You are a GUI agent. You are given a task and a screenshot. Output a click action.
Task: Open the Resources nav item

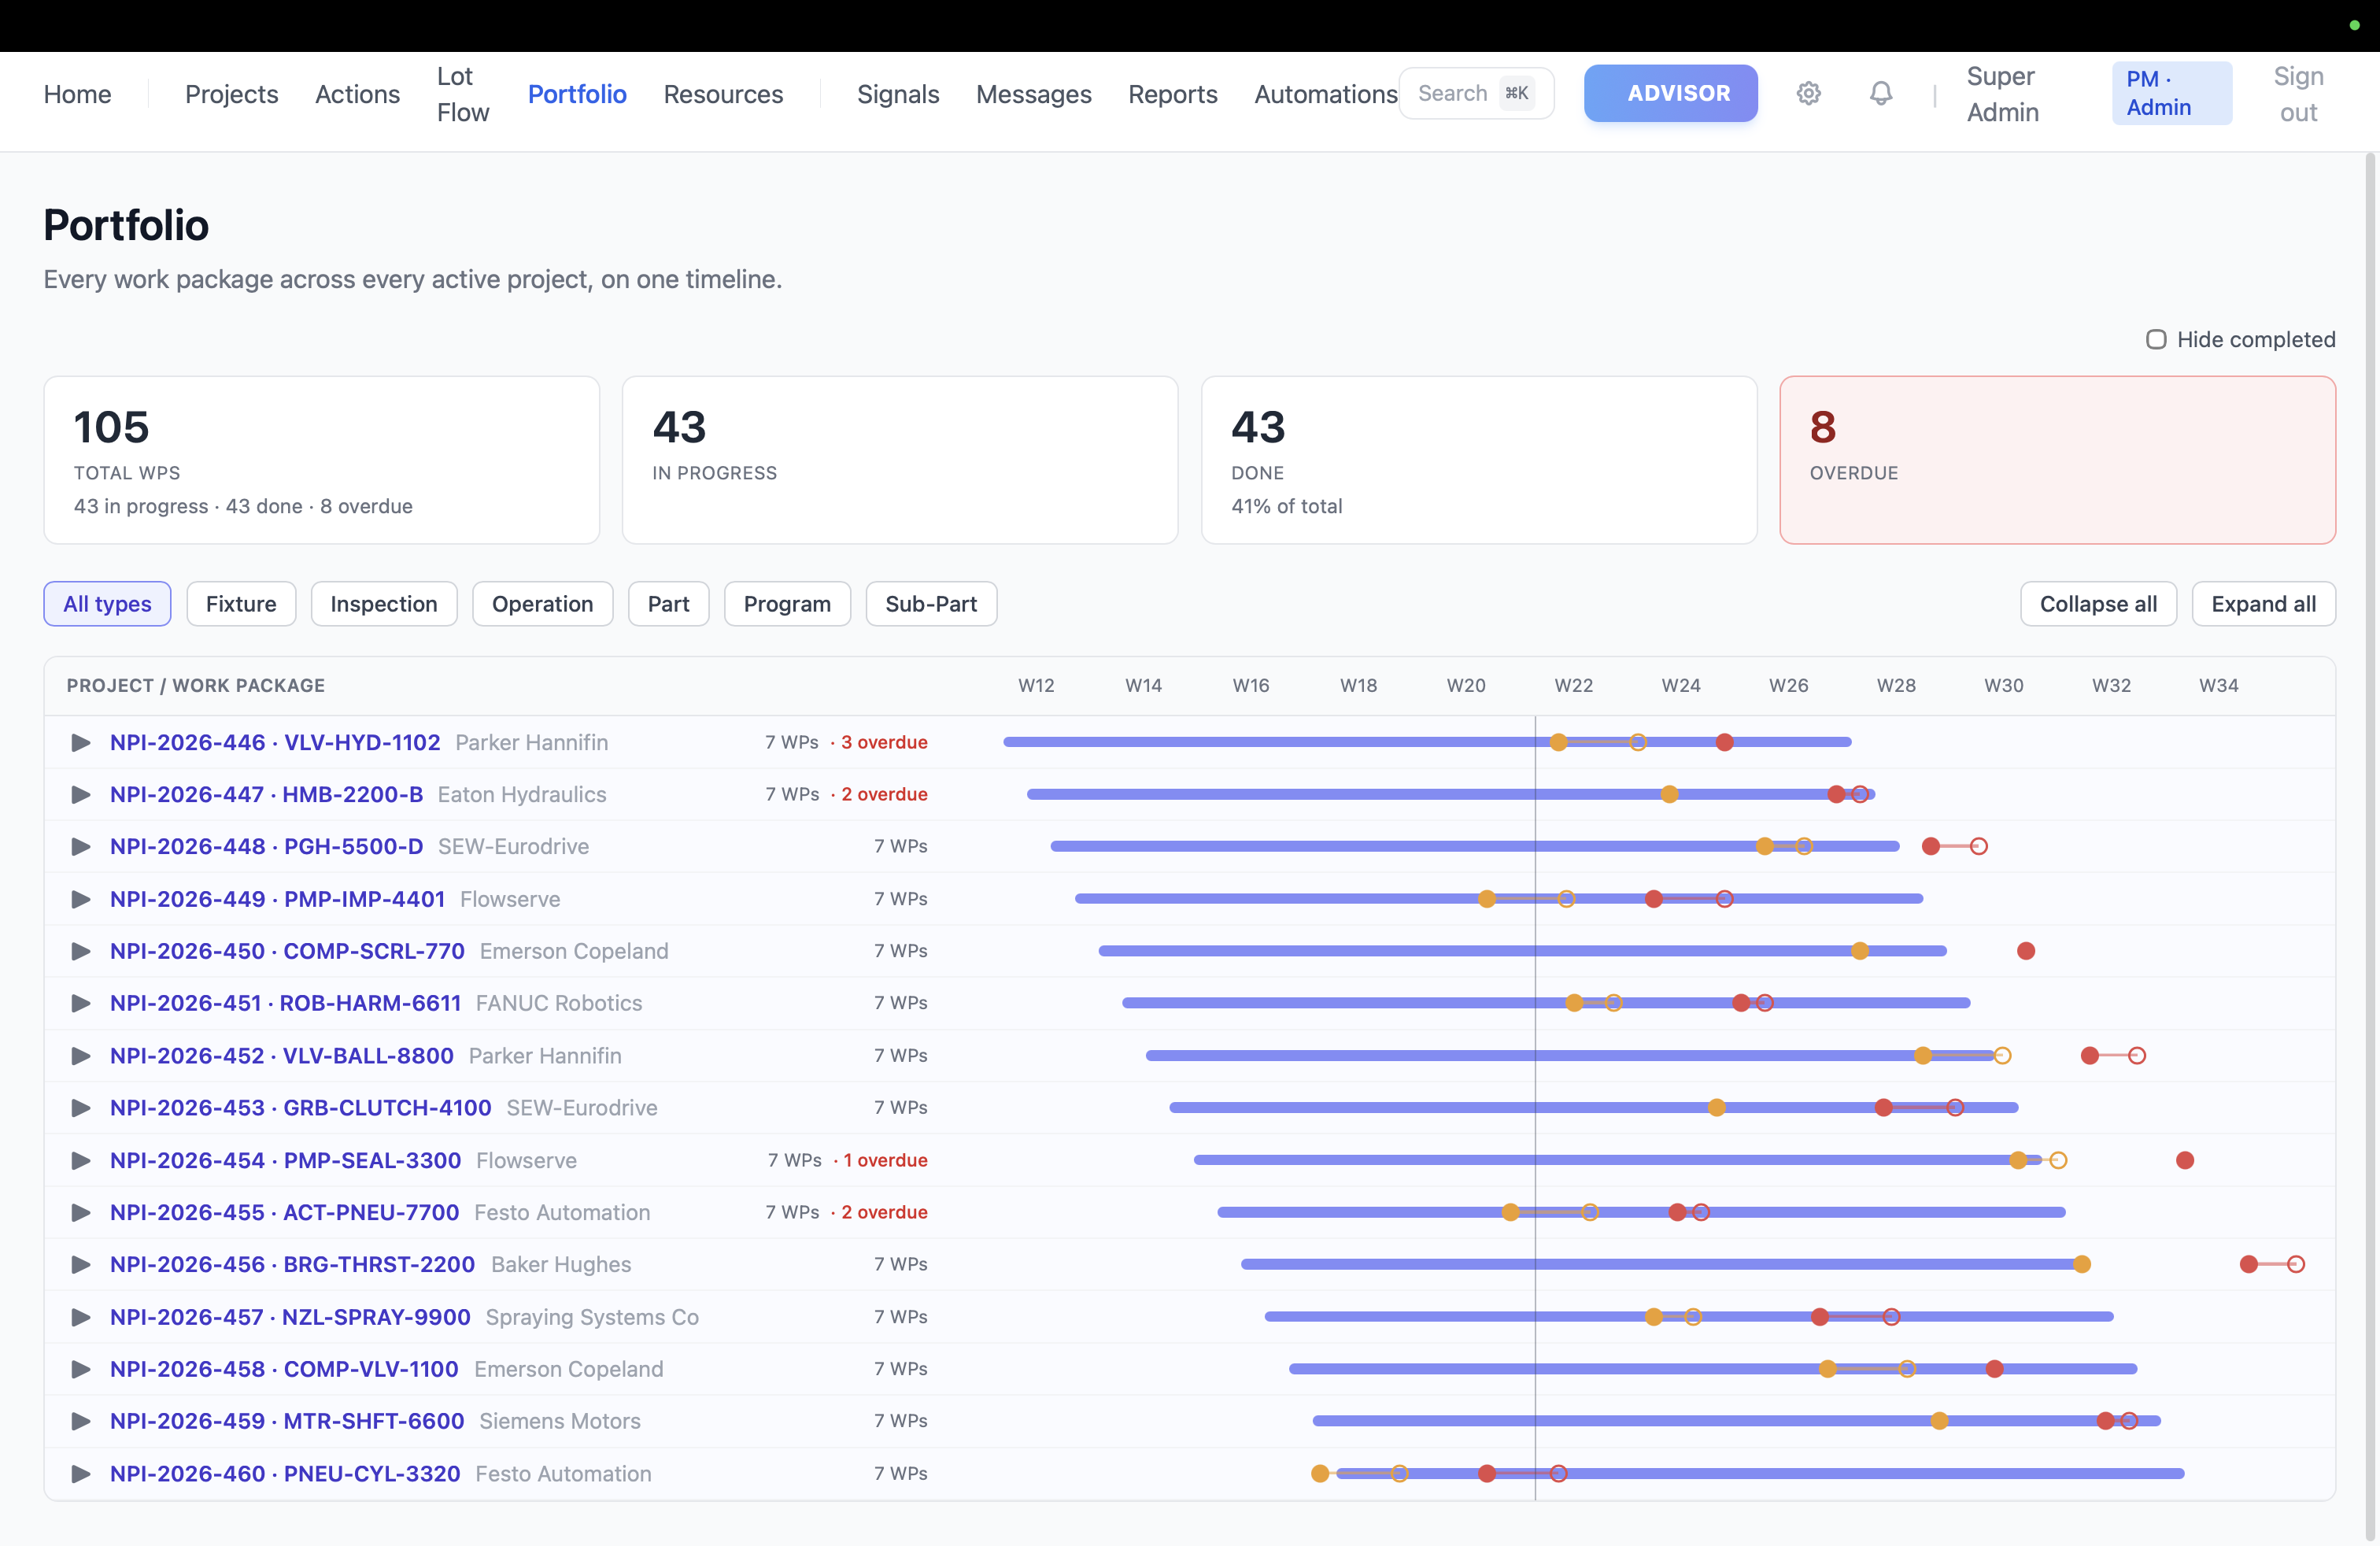tap(723, 94)
